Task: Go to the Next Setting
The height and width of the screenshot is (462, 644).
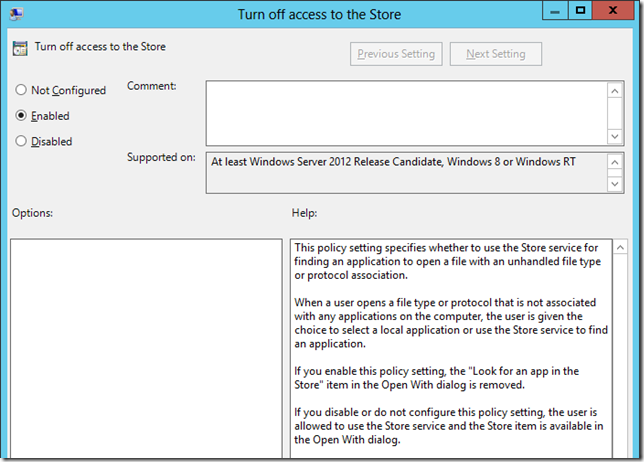Action: coord(495,54)
